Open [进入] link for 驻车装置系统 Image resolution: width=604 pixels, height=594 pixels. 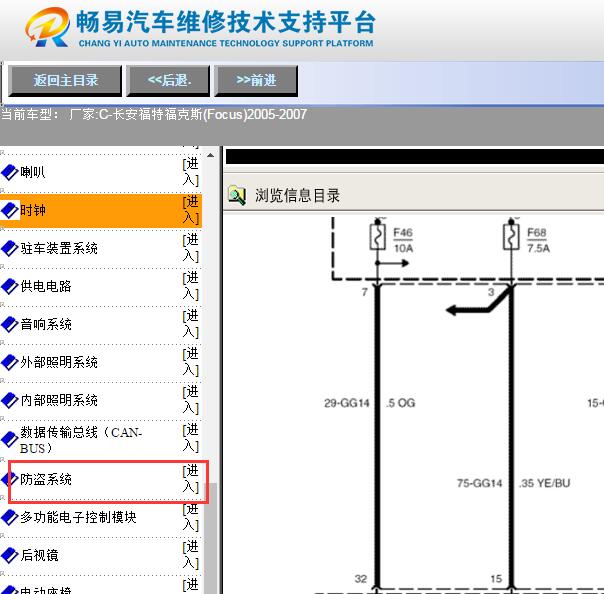coord(191,248)
